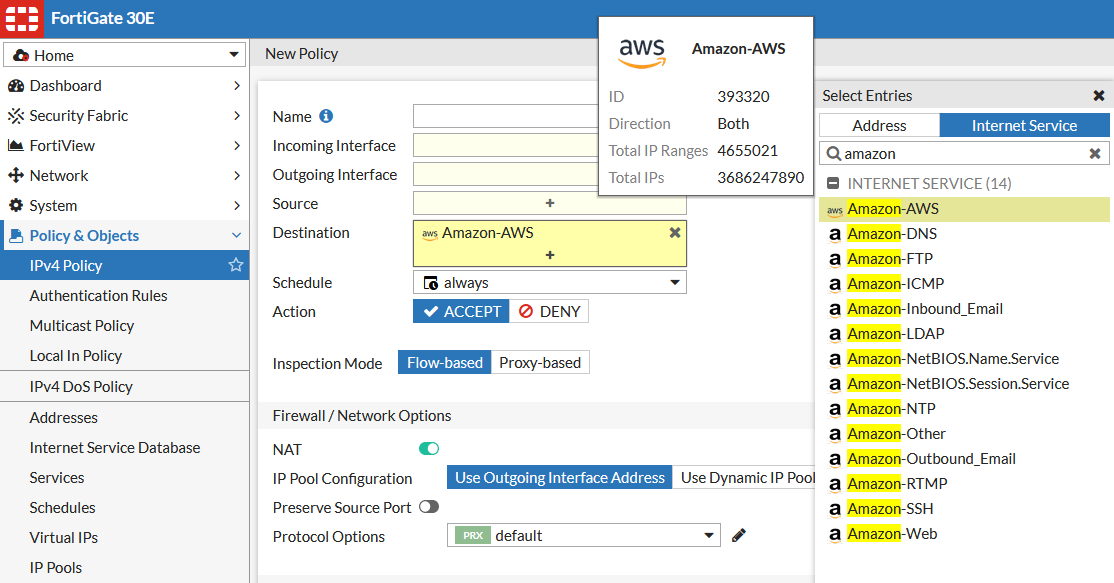Switch to the Address tab
This screenshot has width=1114, height=583.
879,125
